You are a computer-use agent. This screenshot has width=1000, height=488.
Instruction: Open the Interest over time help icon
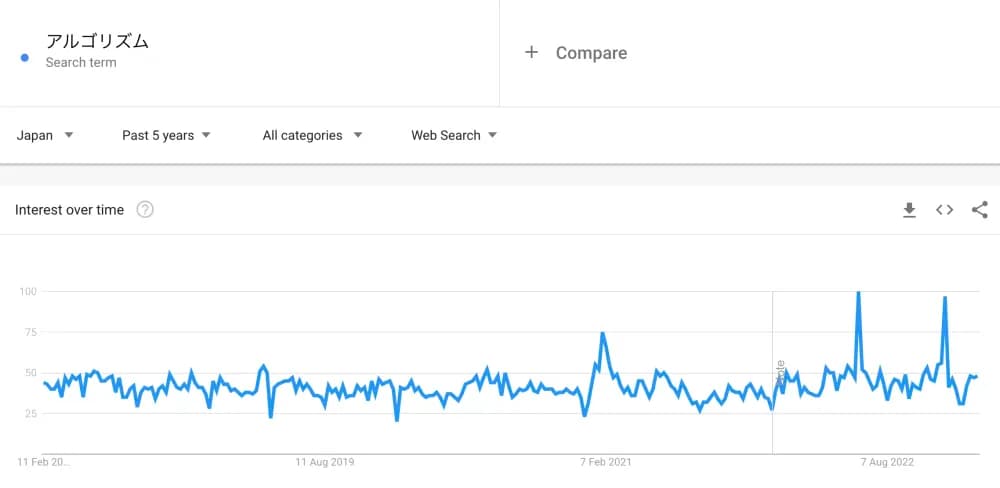click(x=145, y=210)
